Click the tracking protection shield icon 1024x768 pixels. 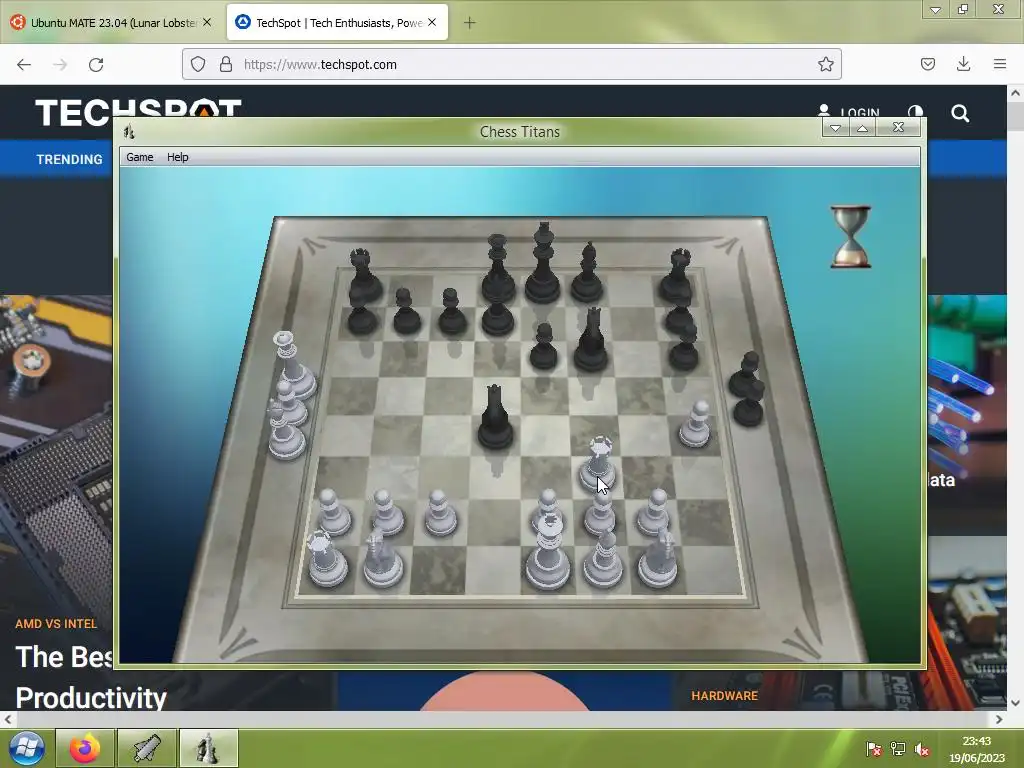pyautogui.click(x=198, y=64)
